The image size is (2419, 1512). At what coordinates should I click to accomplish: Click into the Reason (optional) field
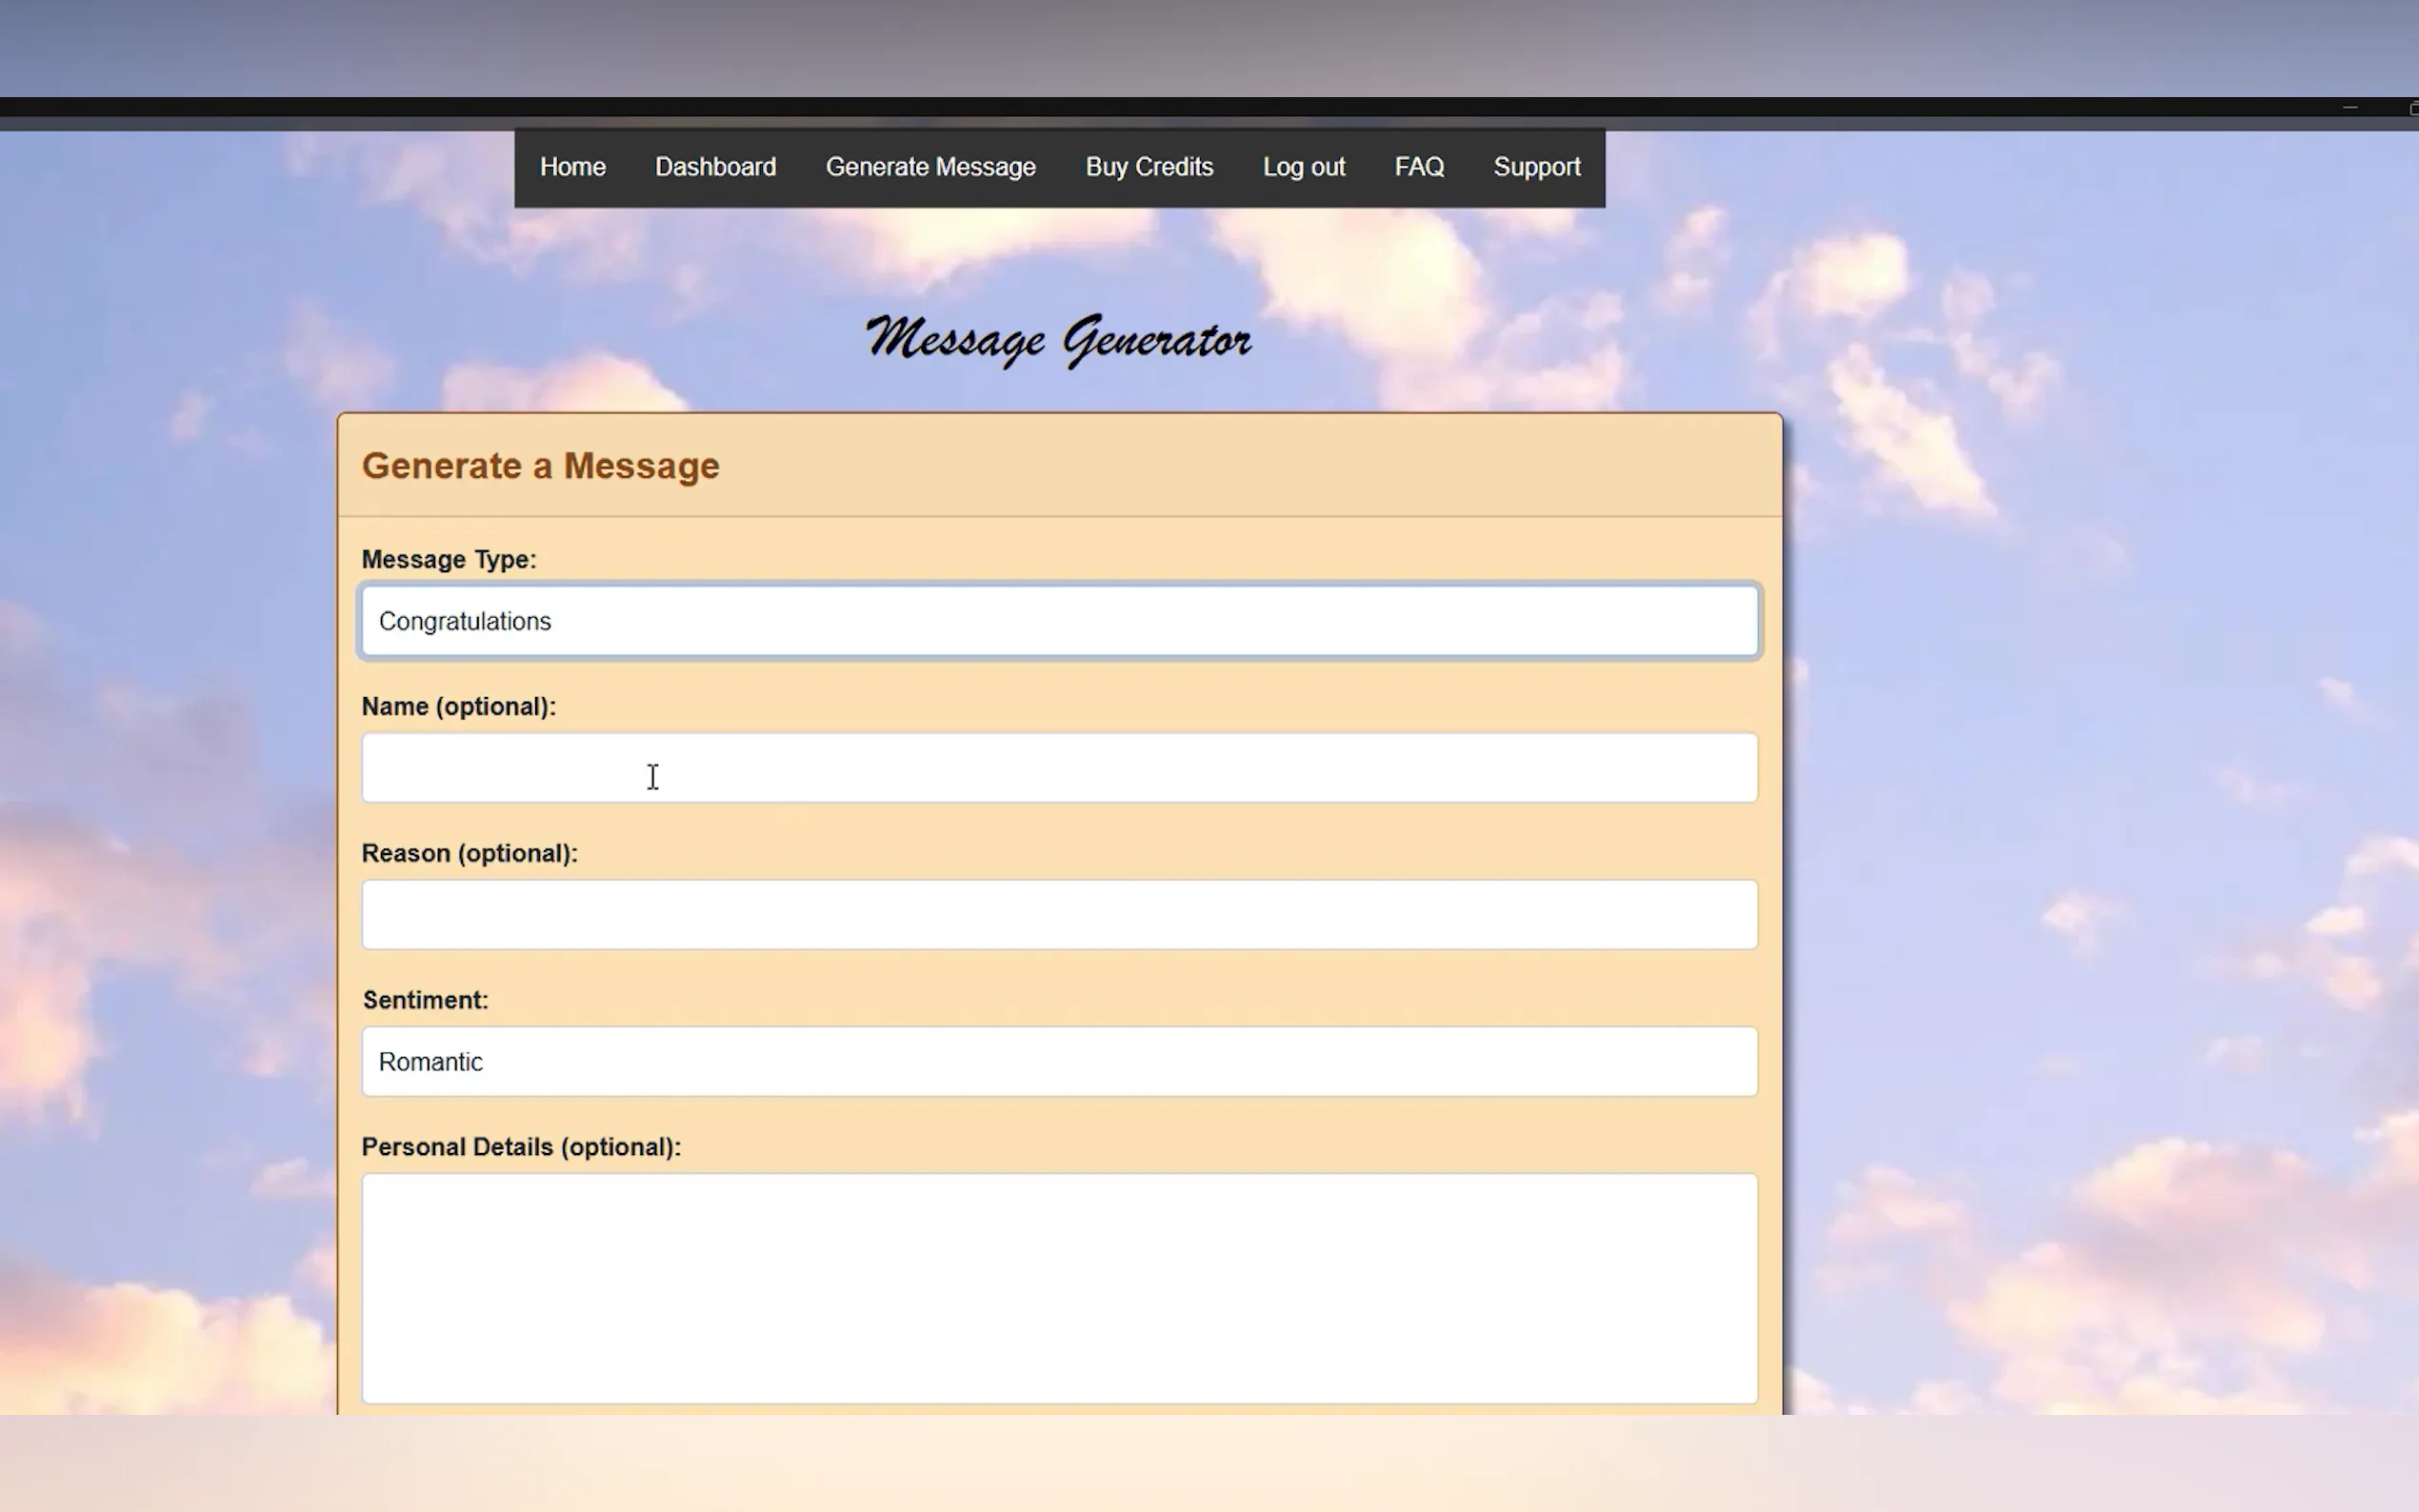[1058, 914]
